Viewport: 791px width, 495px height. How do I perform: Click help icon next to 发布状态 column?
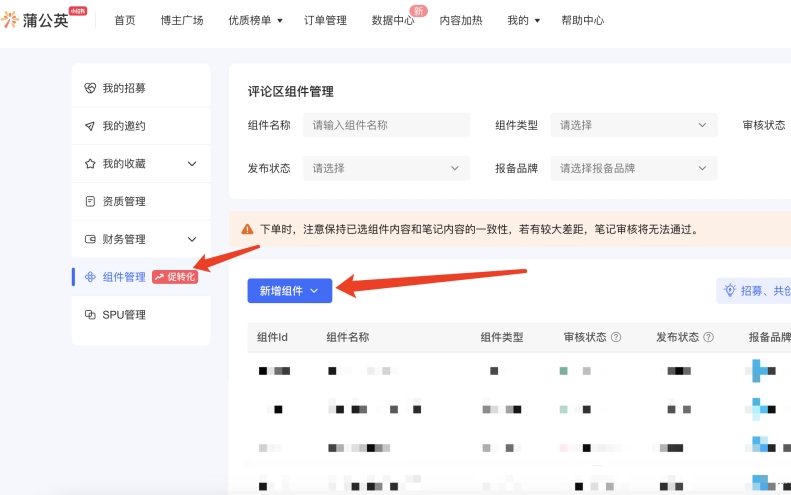(x=708, y=337)
